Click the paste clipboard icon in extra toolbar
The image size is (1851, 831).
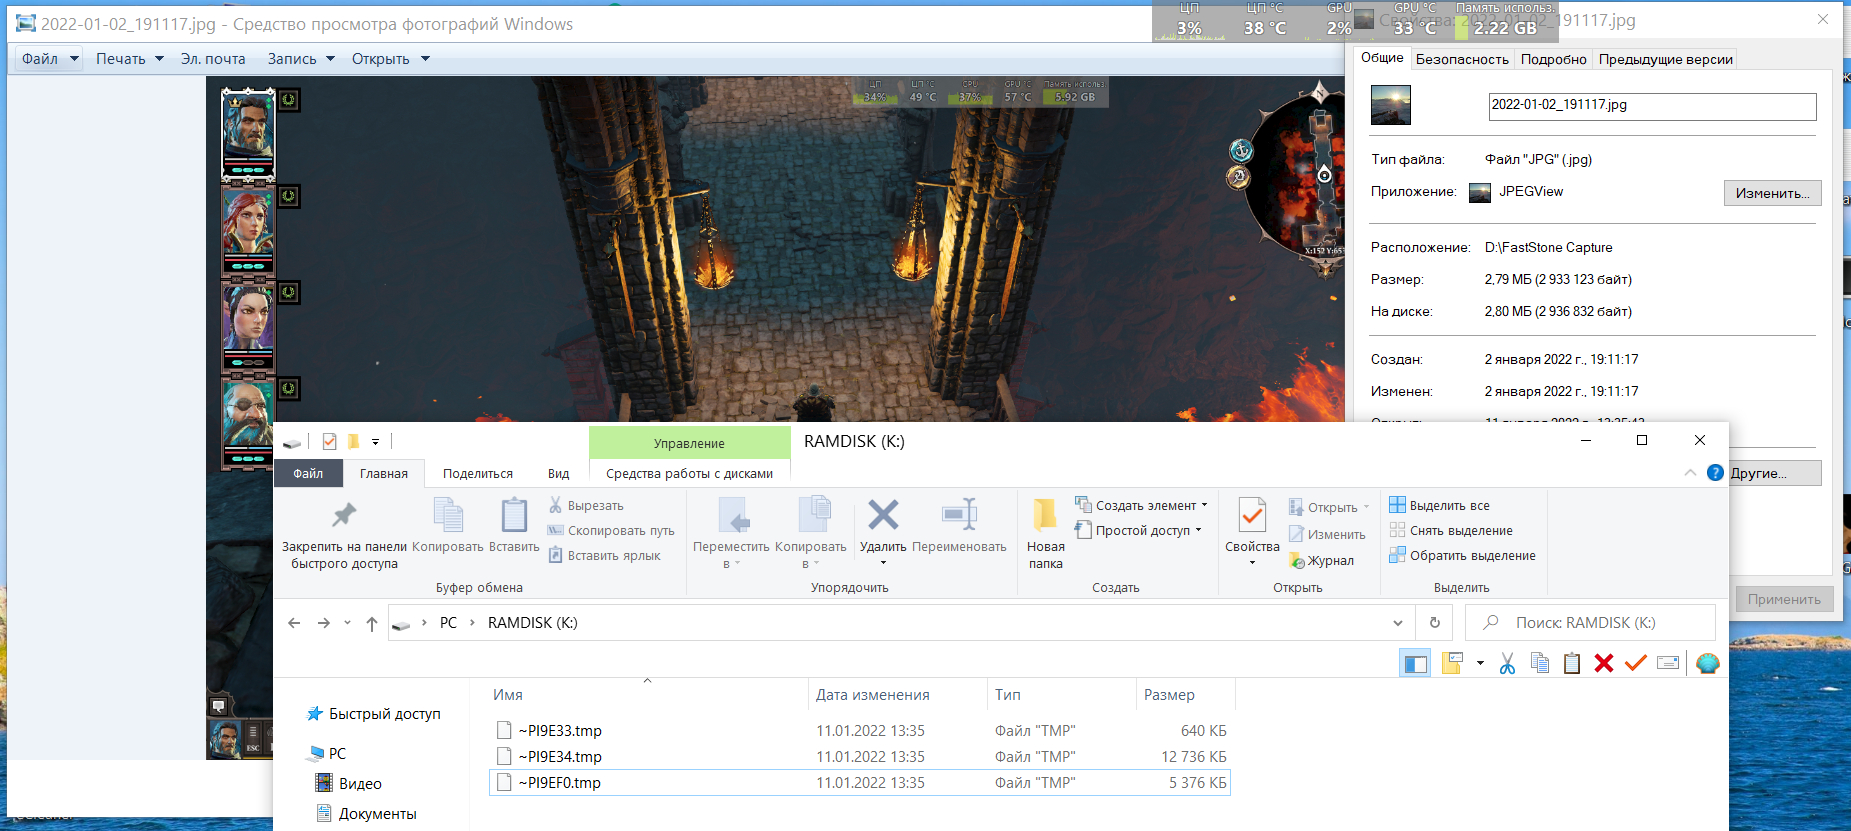click(1572, 663)
